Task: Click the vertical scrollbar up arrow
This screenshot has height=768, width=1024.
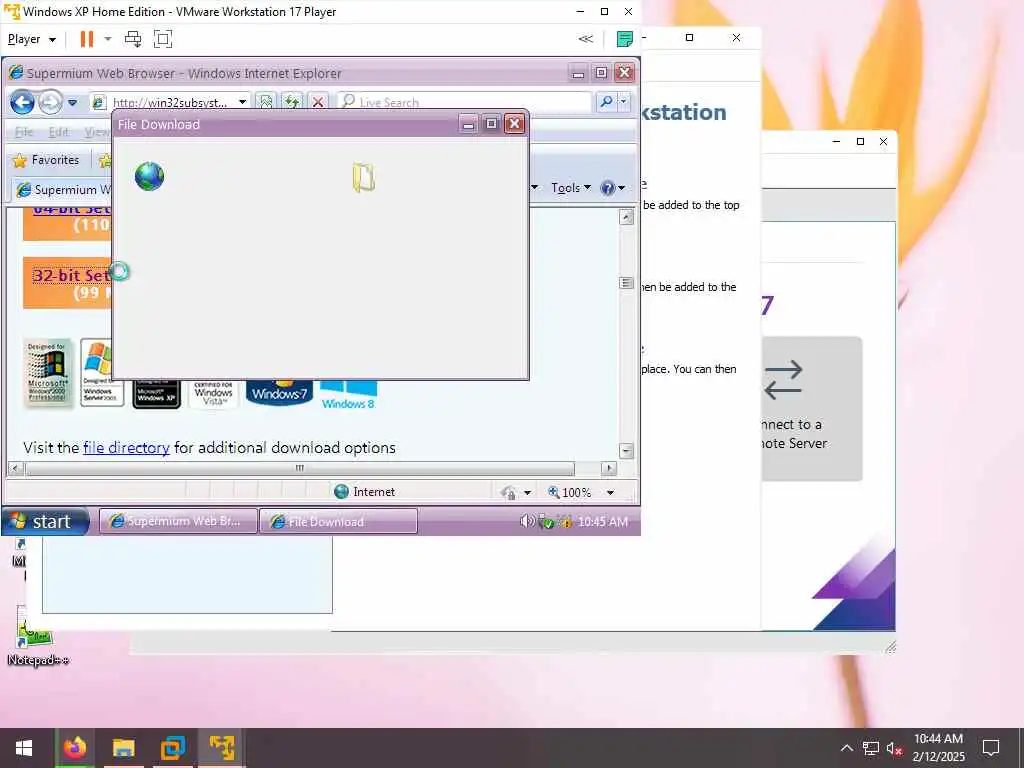Action: point(626,217)
